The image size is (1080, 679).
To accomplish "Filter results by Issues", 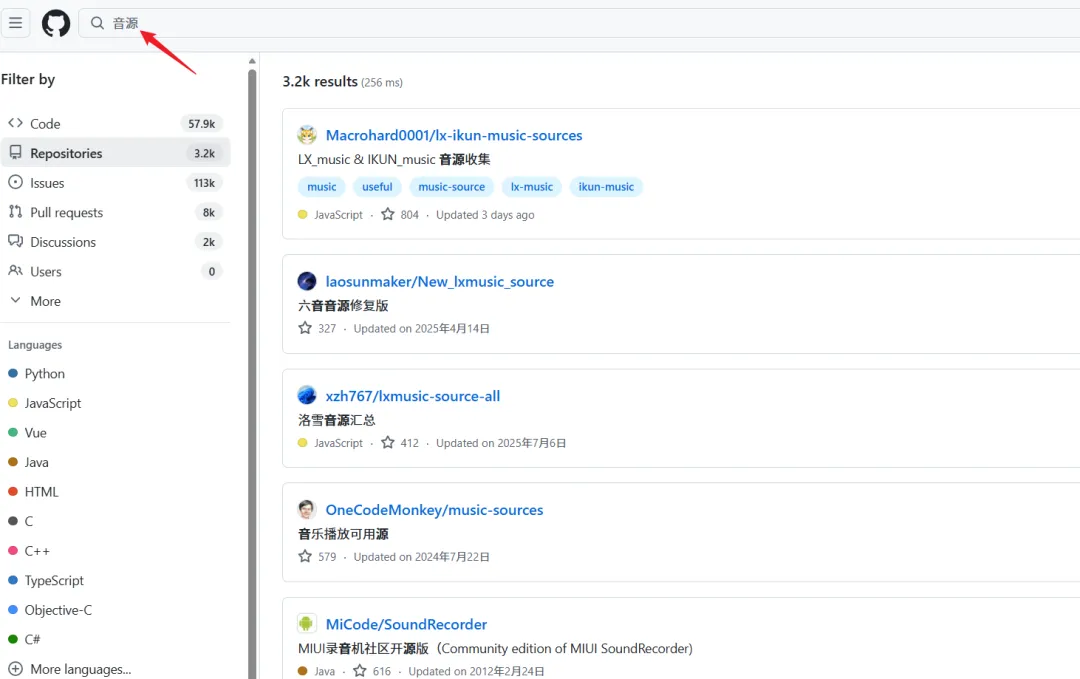I will [x=115, y=183].
